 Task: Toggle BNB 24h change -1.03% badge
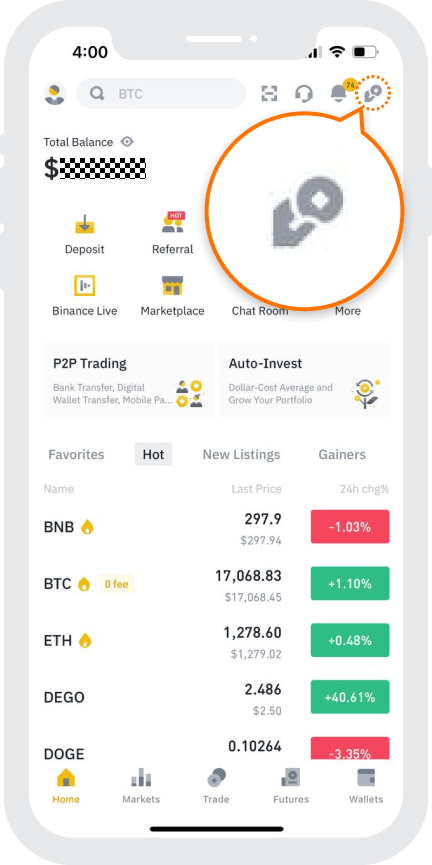point(350,527)
